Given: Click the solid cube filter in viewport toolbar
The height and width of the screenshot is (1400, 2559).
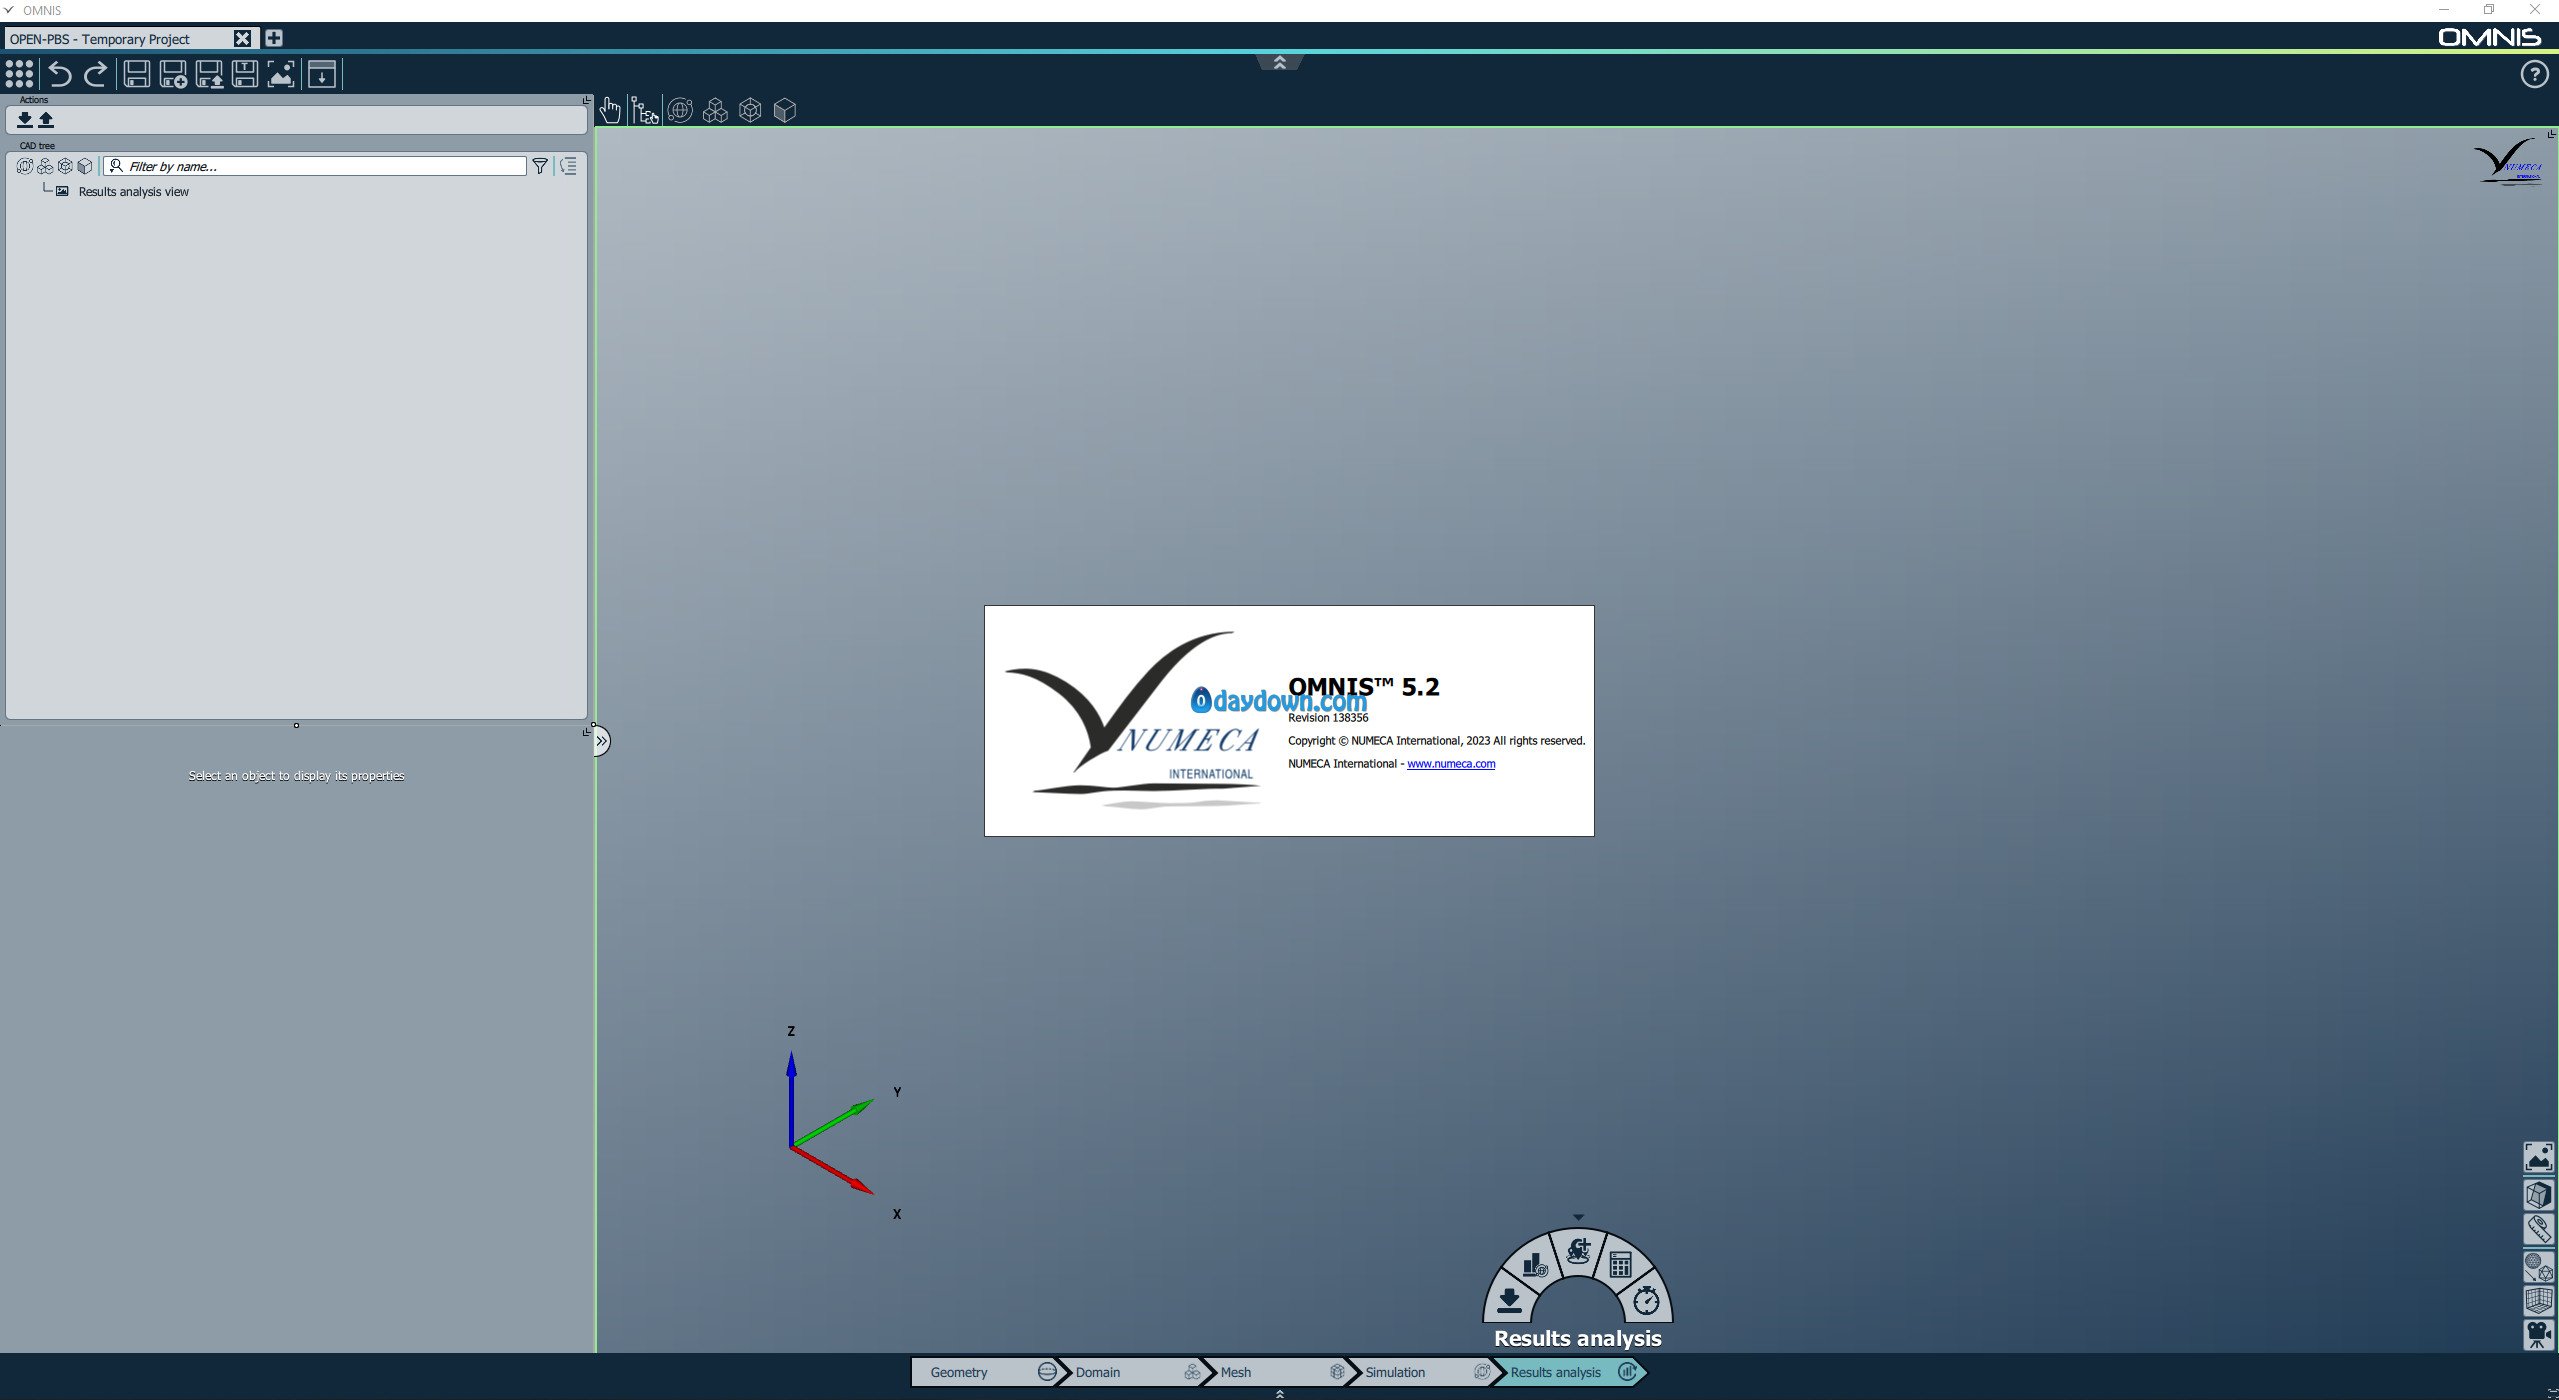Looking at the screenshot, I should (x=785, y=110).
